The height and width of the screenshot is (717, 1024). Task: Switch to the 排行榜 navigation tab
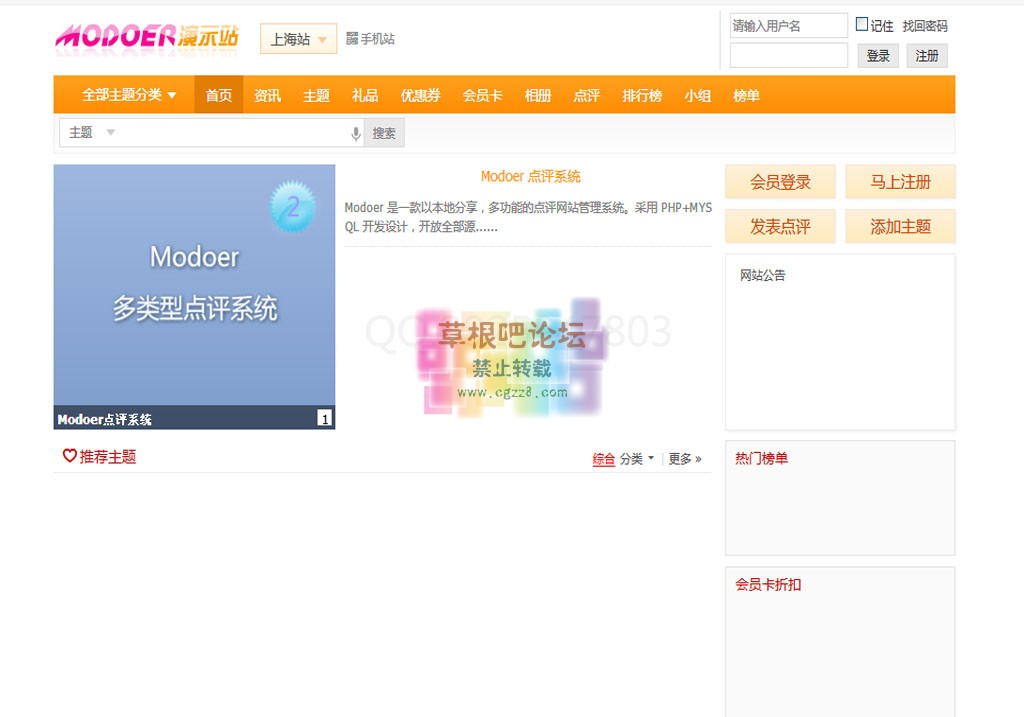point(642,95)
